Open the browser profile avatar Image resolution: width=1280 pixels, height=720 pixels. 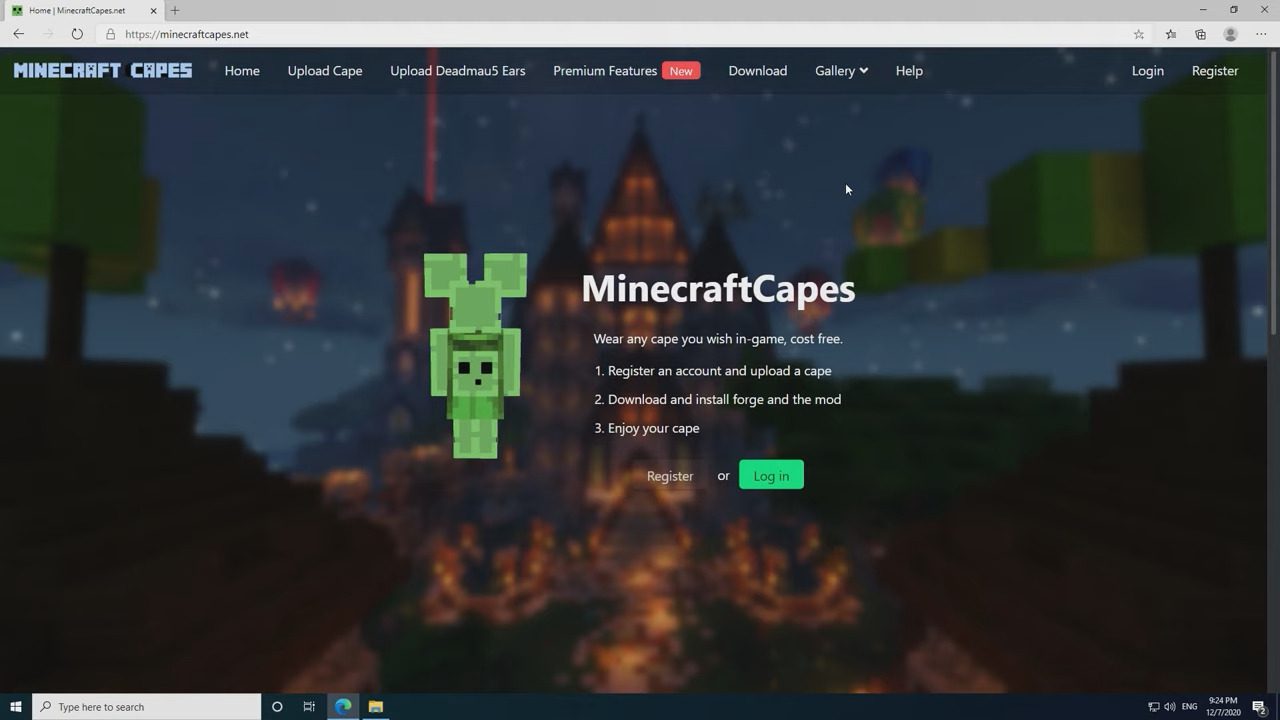pyautogui.click(x=1231, y=34)
